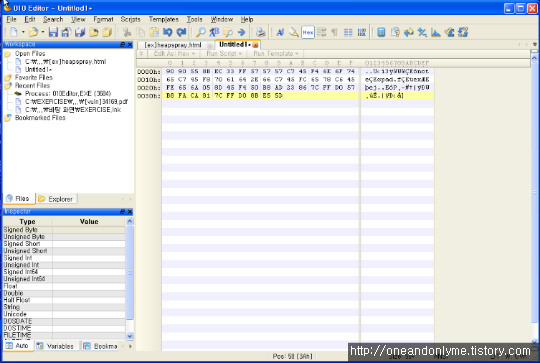Click the Convert yellow arrows icon

[x=408, y=32]
